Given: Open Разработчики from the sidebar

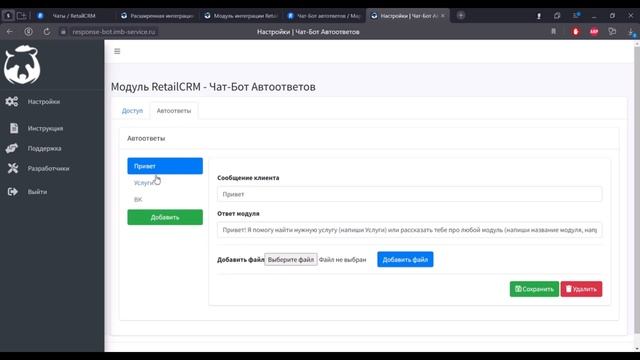Looking at the screenshot, I should click(48, 168).
